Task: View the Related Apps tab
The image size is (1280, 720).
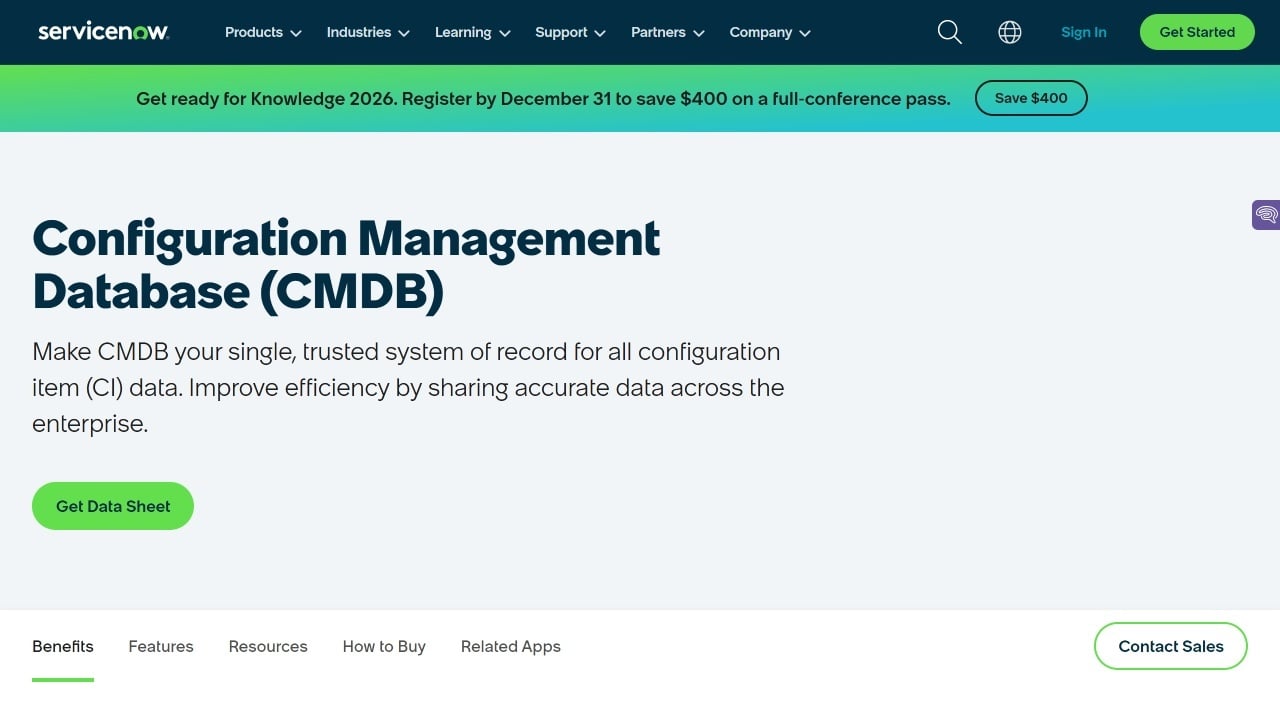Action: [x=510, y=646]
